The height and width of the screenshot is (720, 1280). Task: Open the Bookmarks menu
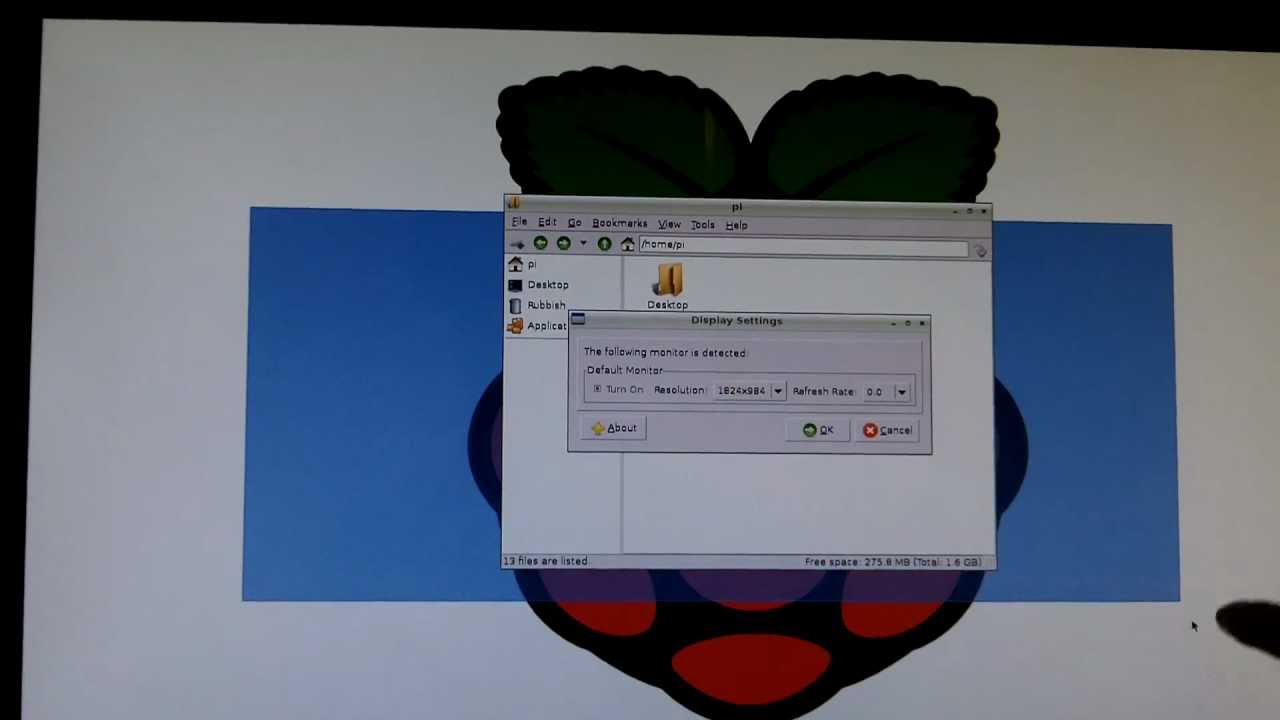619,223
